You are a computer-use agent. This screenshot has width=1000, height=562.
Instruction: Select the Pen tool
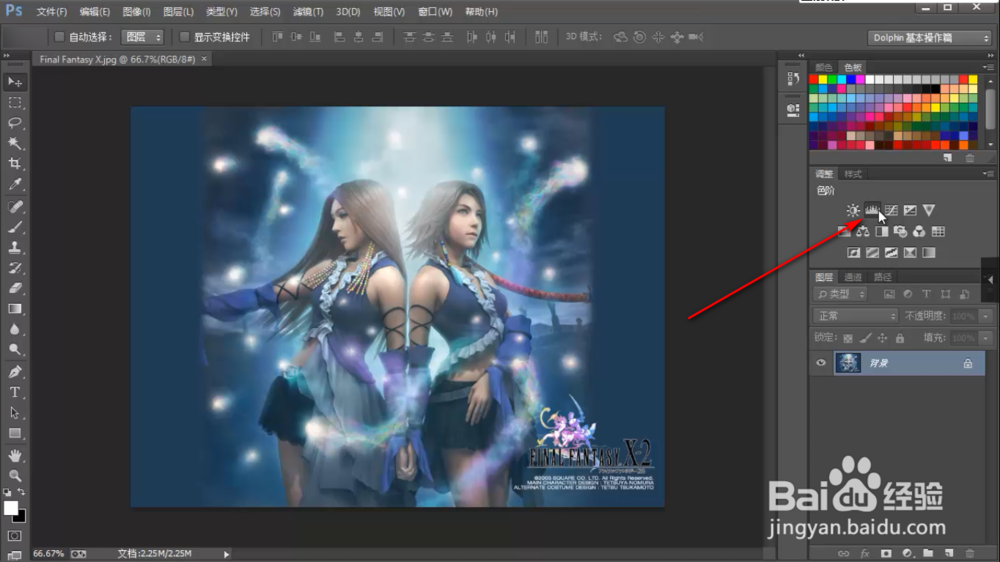tap(15, 372)
